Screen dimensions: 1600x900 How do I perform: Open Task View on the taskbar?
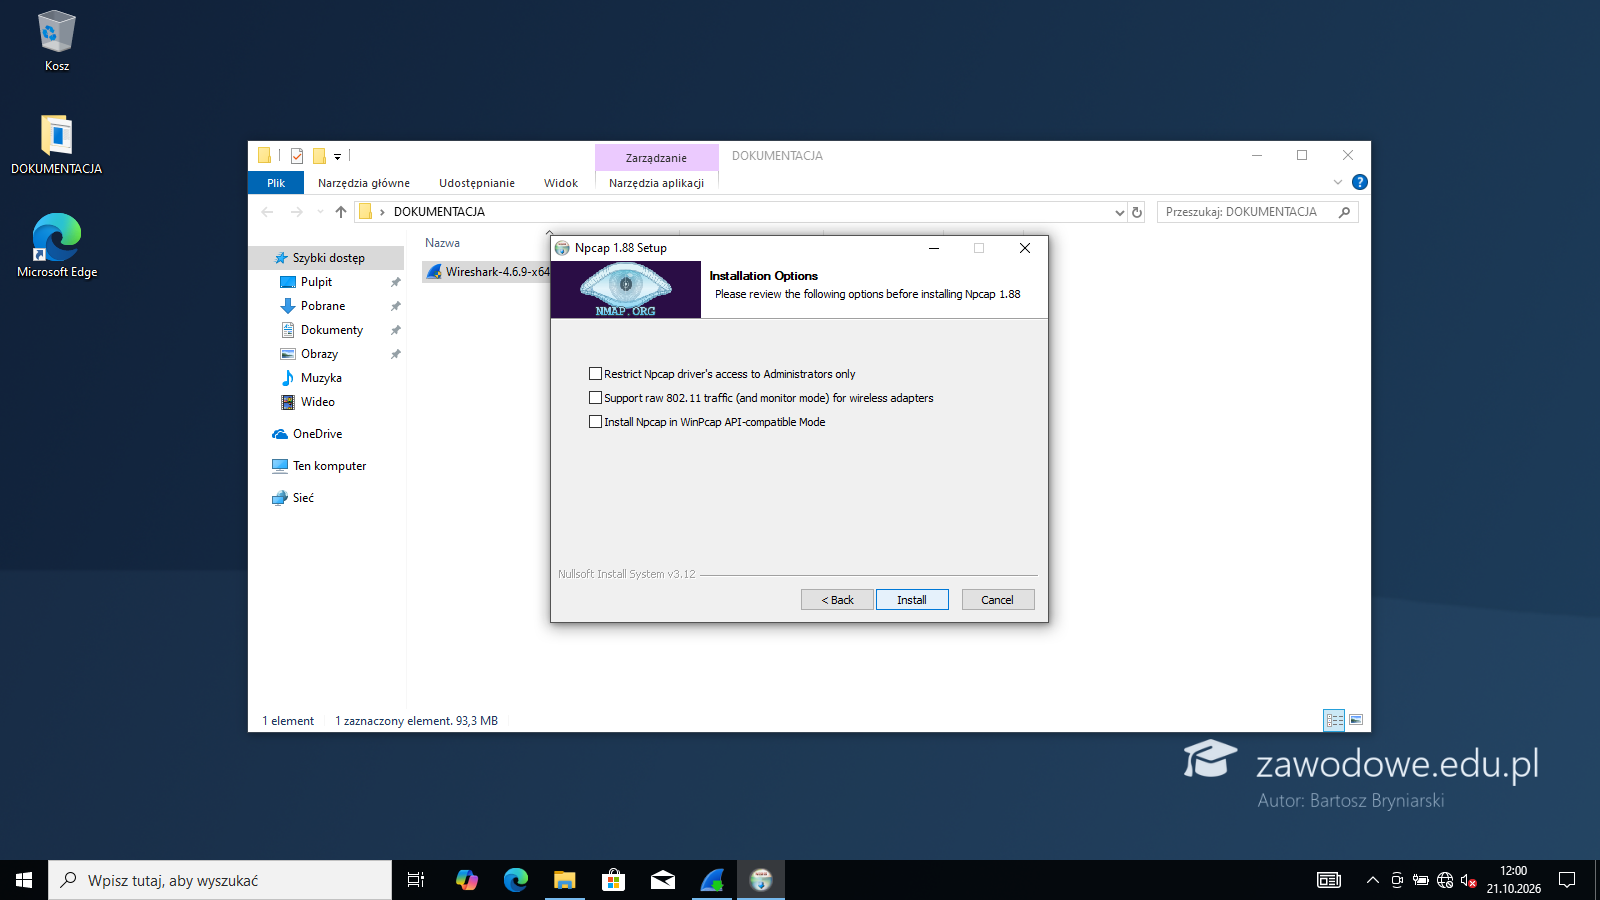(416, 880)
